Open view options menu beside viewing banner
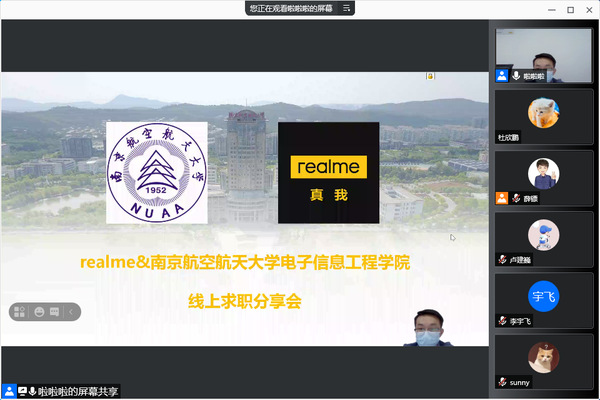The width and height of the screenshot is (600, 400). [347, 8]
